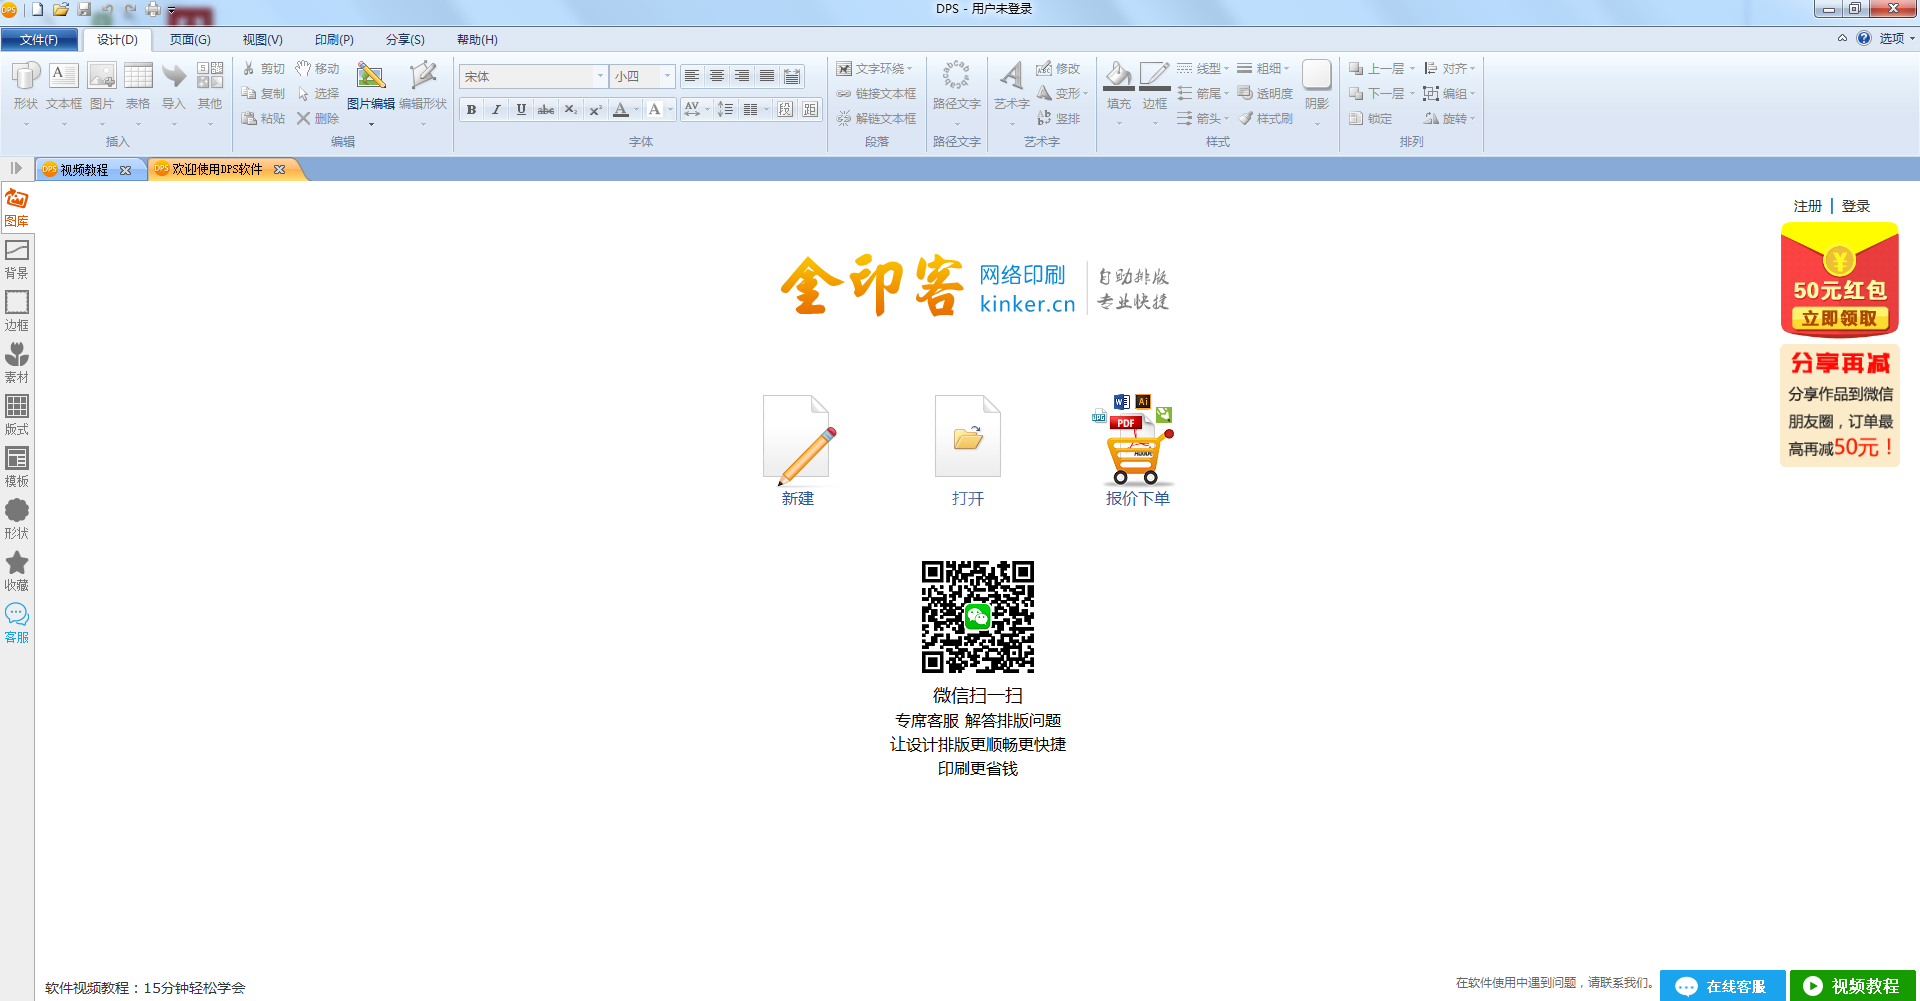Open the 小四 font size dropdown
This screenshot has height=1001, width=1920.
click(x=667, y=76)
